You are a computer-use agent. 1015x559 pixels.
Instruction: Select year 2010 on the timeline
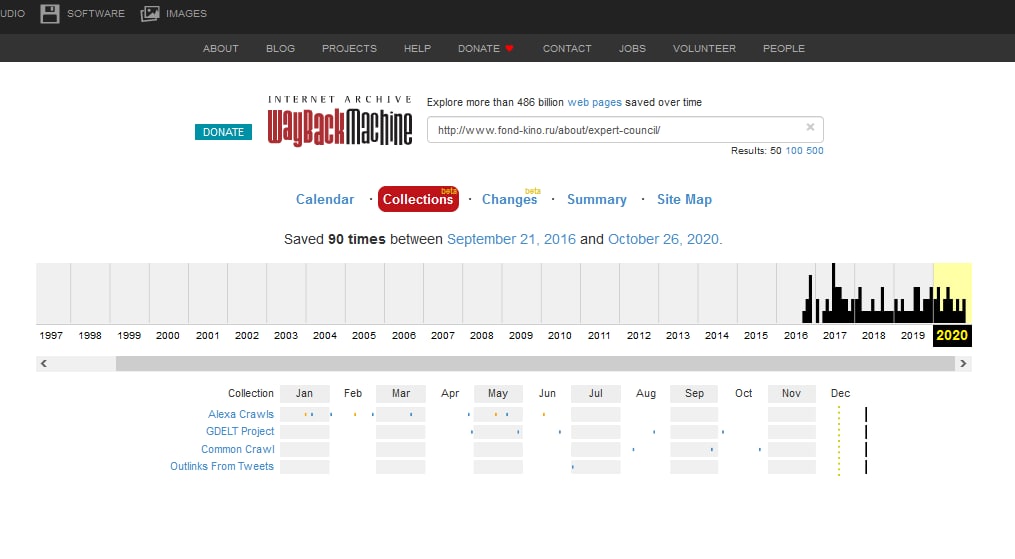(559, 336)
